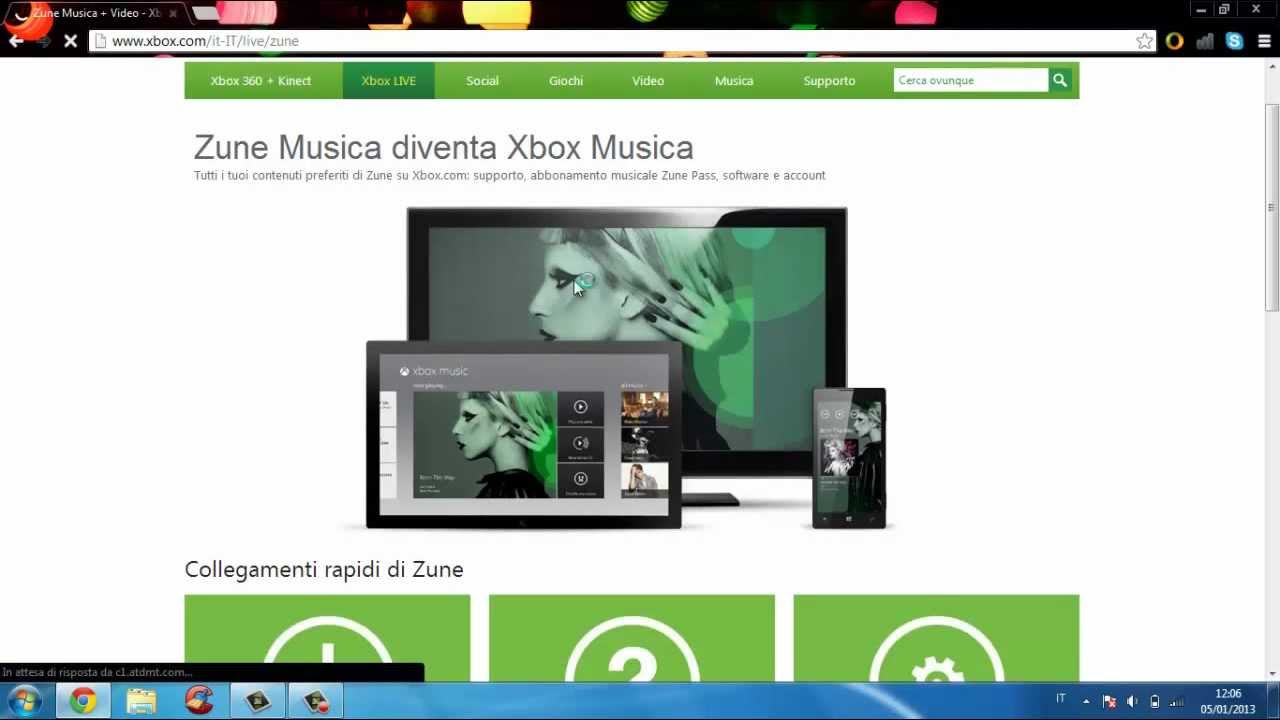Go back with the browser back arrow
Image resolution: width=1280 pixels, height=720 pixels.
pyautogui.click(x=16, y=41)
